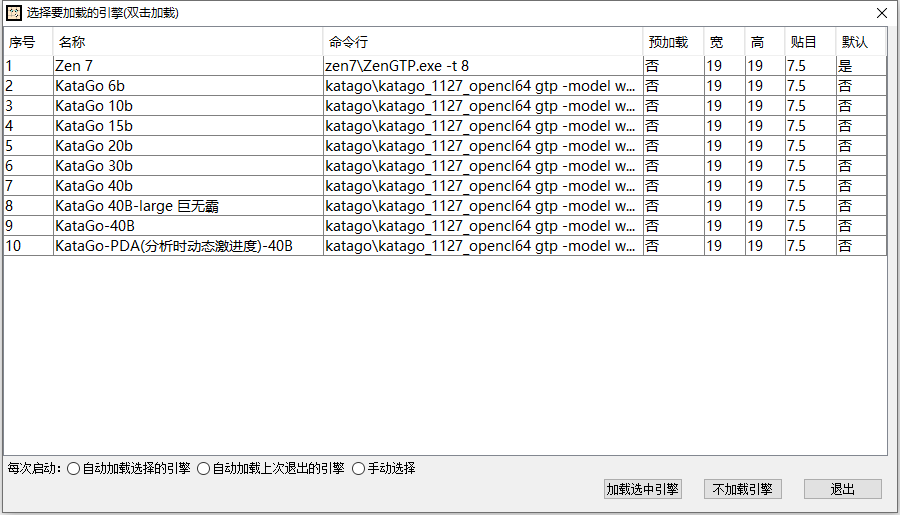Click the 加载选中引擎 button
This screenshot has height=515, width=900.
coord(643,489)
